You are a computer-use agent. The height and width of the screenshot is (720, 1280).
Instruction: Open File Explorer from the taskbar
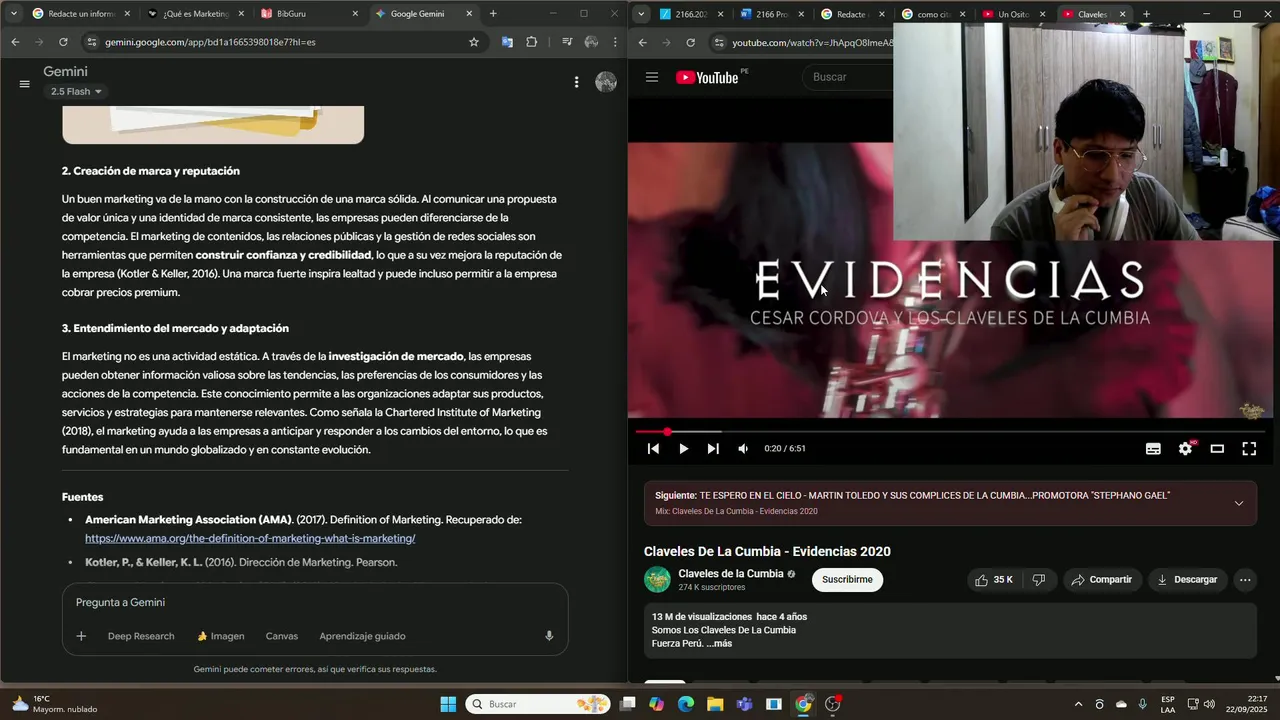pos(715,704)
